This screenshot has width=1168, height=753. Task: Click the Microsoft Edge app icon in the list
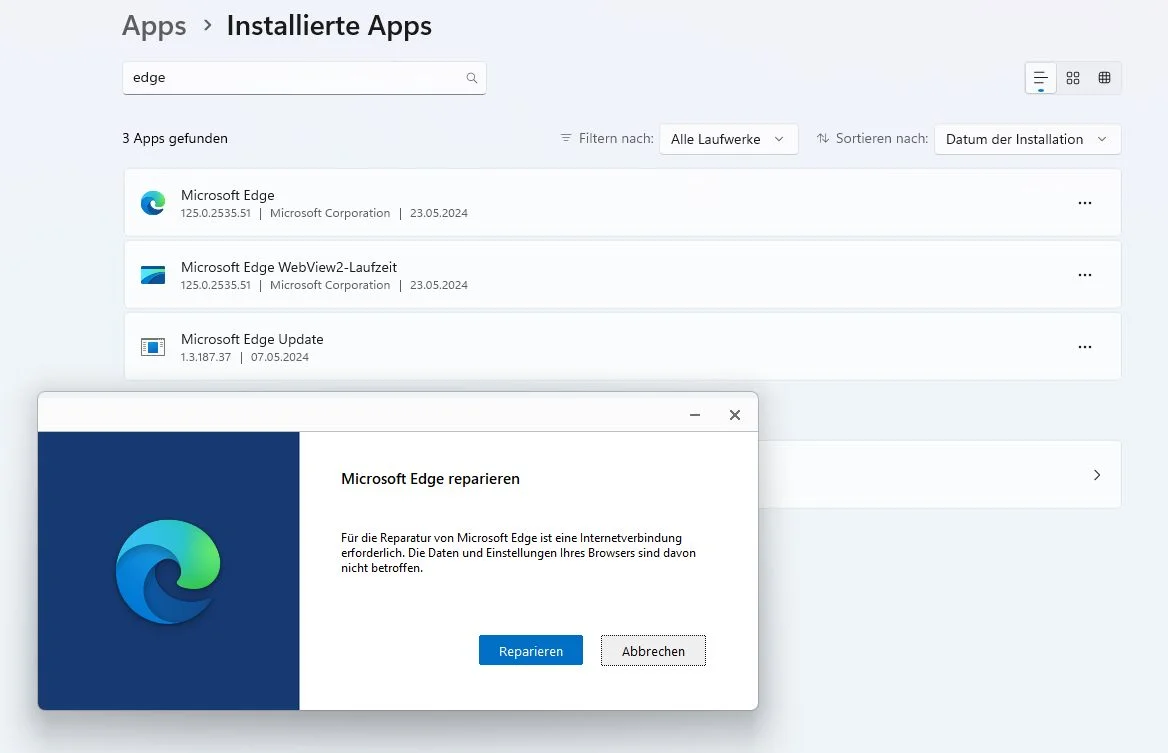click(153, 203)
